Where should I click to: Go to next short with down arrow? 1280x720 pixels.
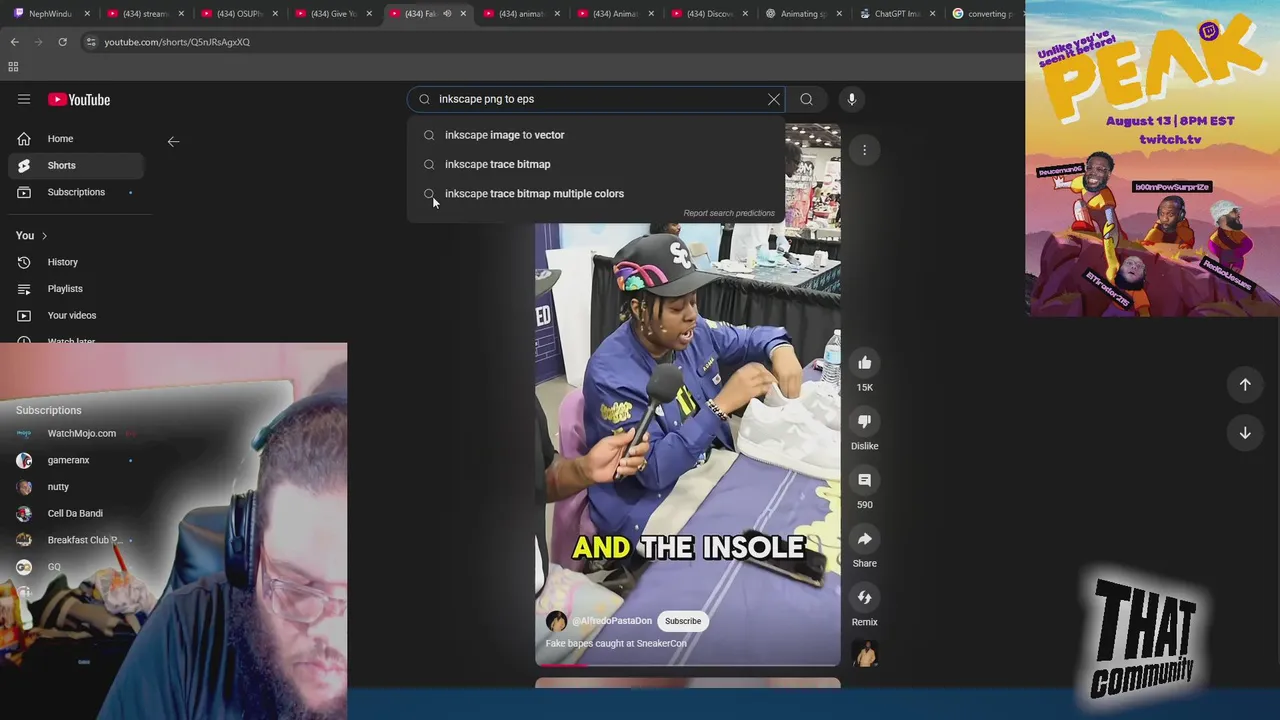click(x=1245, y=433)
